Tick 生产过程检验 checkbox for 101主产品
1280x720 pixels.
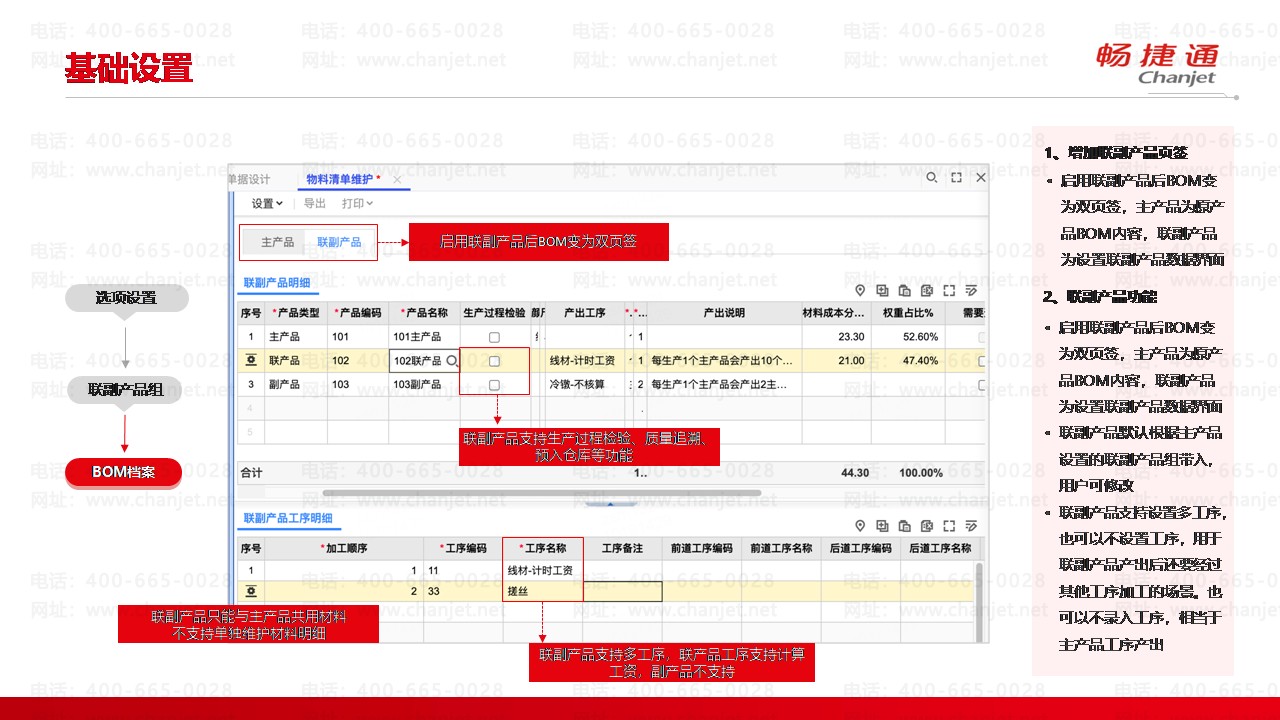tap(494, 337)
